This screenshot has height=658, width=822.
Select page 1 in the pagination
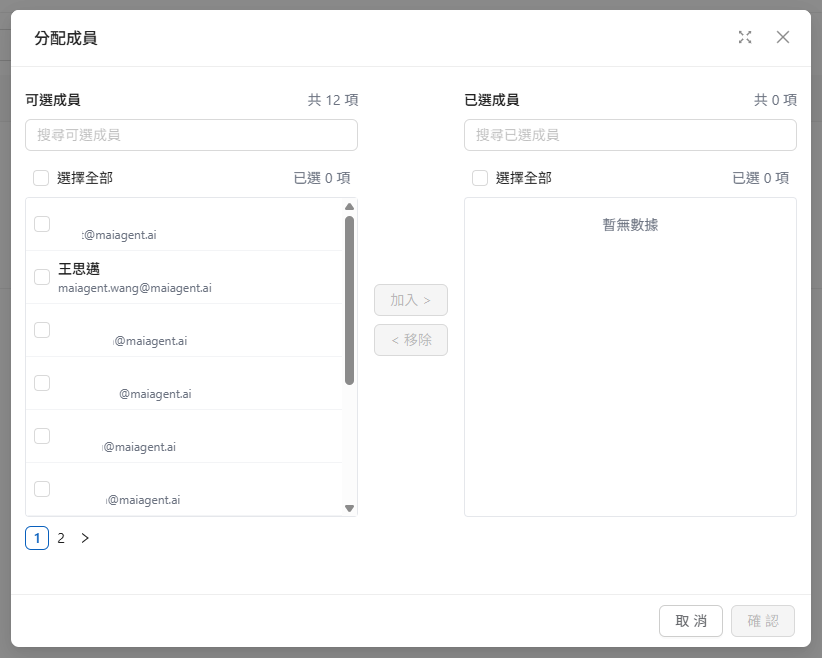click(x=37, y=538)
